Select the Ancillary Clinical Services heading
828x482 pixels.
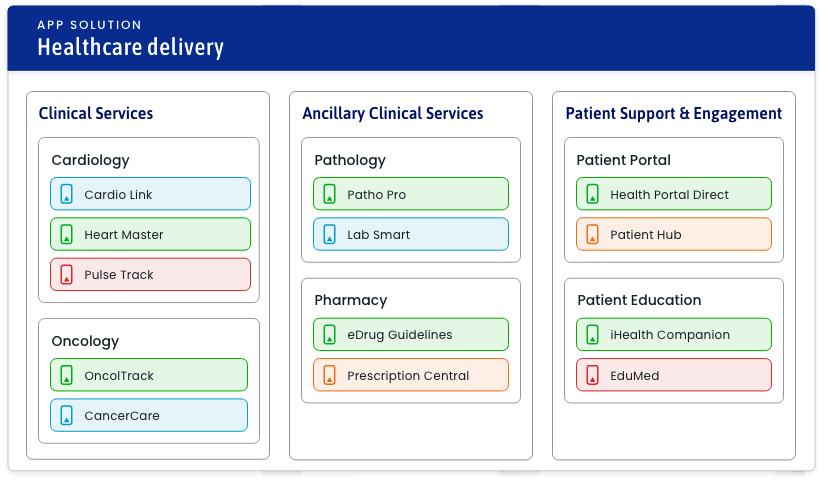tap(393, 113)
